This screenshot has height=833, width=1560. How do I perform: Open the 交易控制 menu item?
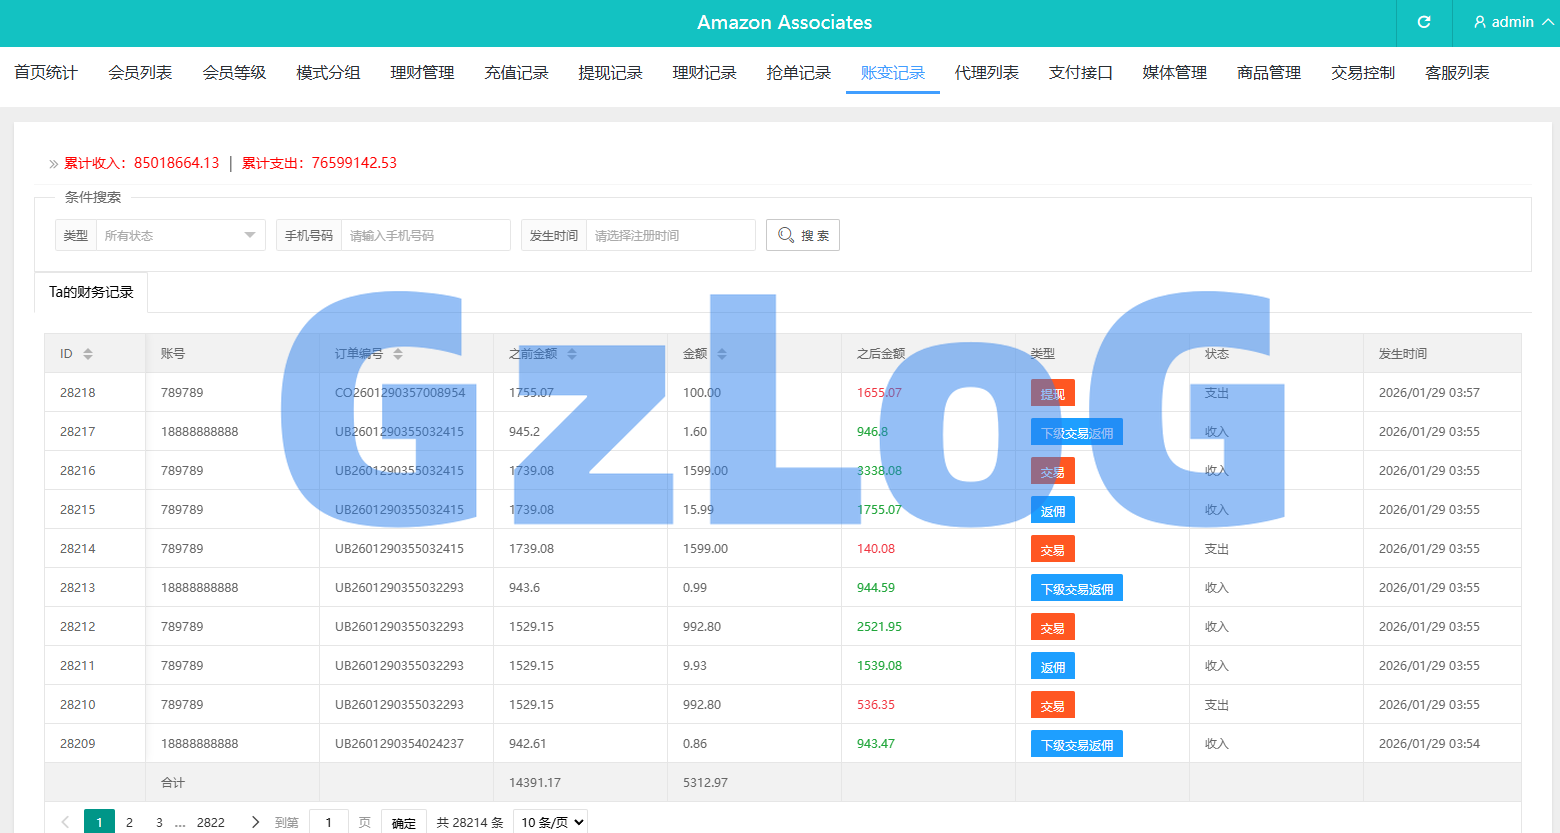pos(1362,73)
